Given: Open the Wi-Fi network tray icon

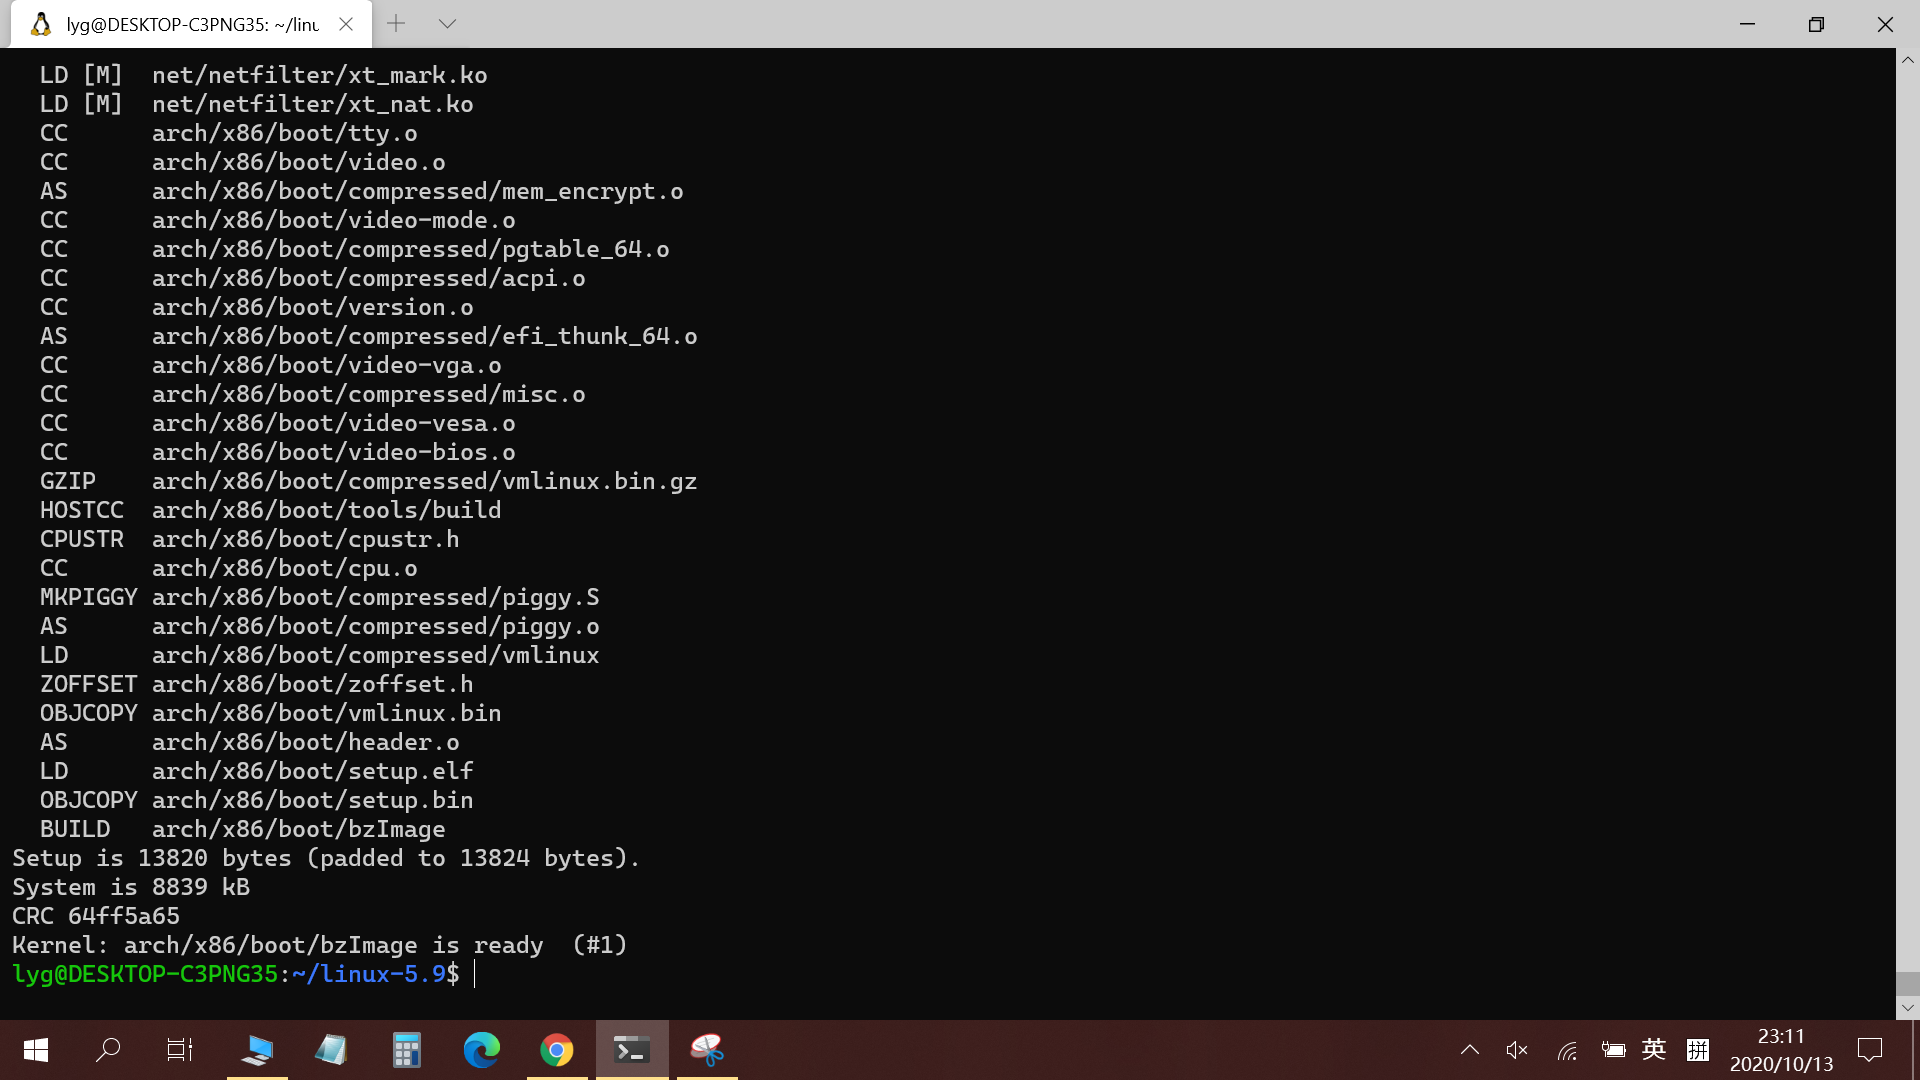Looking at the screenshot, I should (1567, 1050).
